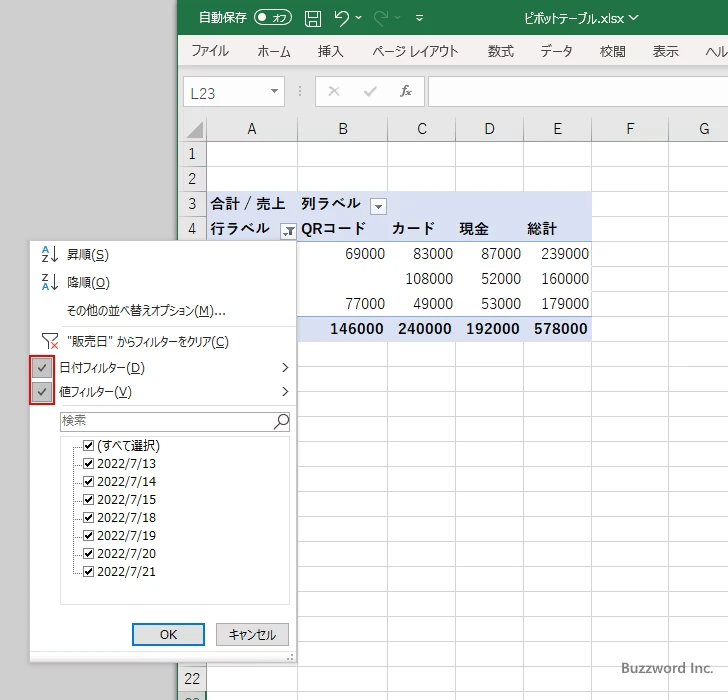Click checkmark beside 値フィルター
Image resolution: width=728 pixels, height=700 pixels.
pos(42,392)
